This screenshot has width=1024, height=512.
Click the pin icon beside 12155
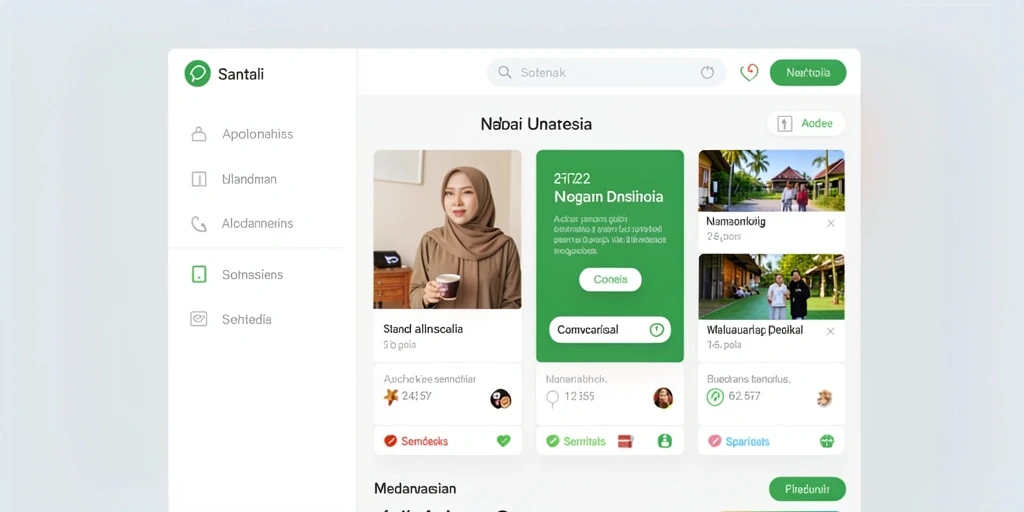(552, 398)
